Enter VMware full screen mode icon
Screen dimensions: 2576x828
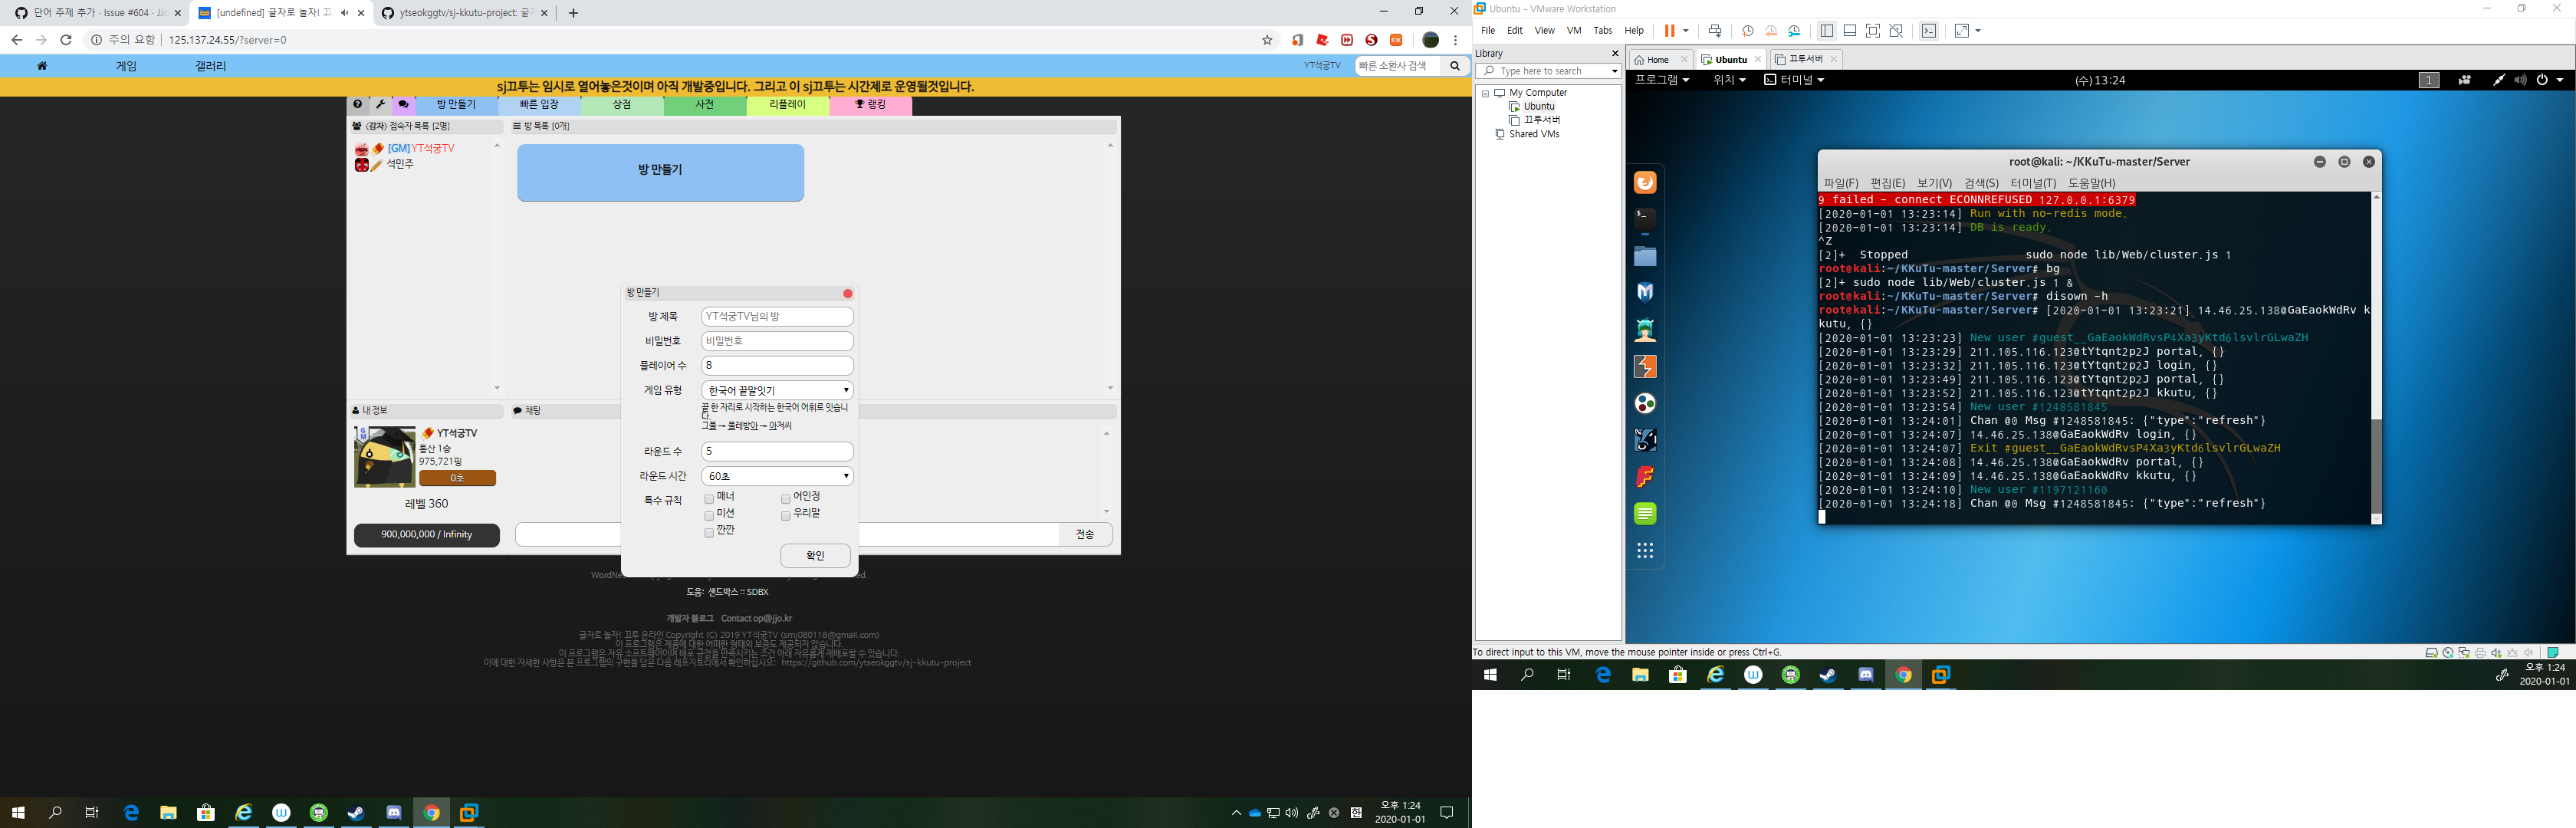pyautogui.click(x=1873, y=31)
